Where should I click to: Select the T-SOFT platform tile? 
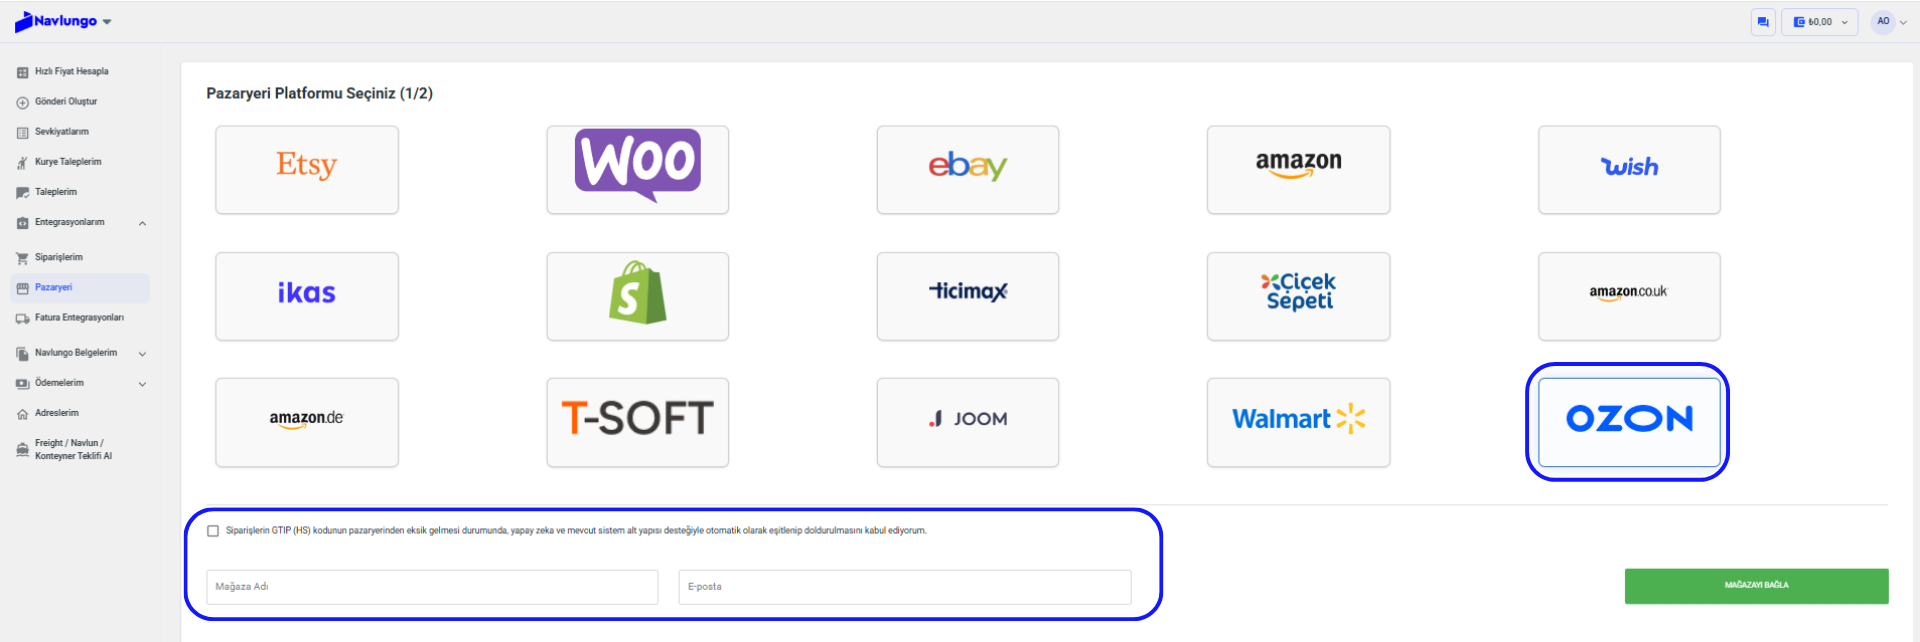click(637, 421)
